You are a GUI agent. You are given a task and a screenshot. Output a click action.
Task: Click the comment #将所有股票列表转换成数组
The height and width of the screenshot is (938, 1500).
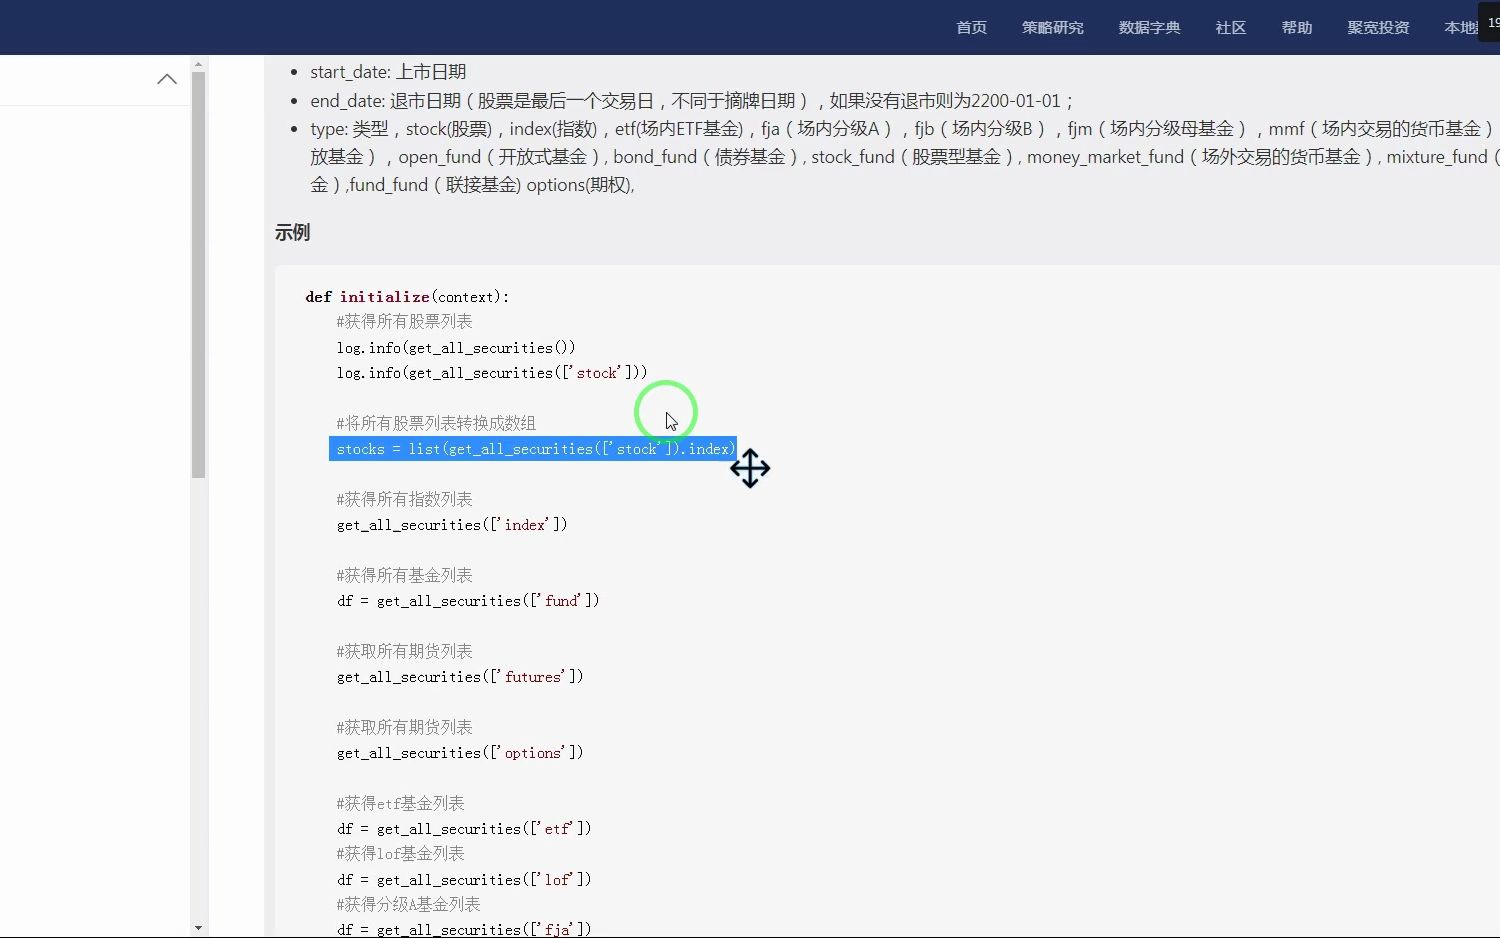tap(436, 423)
